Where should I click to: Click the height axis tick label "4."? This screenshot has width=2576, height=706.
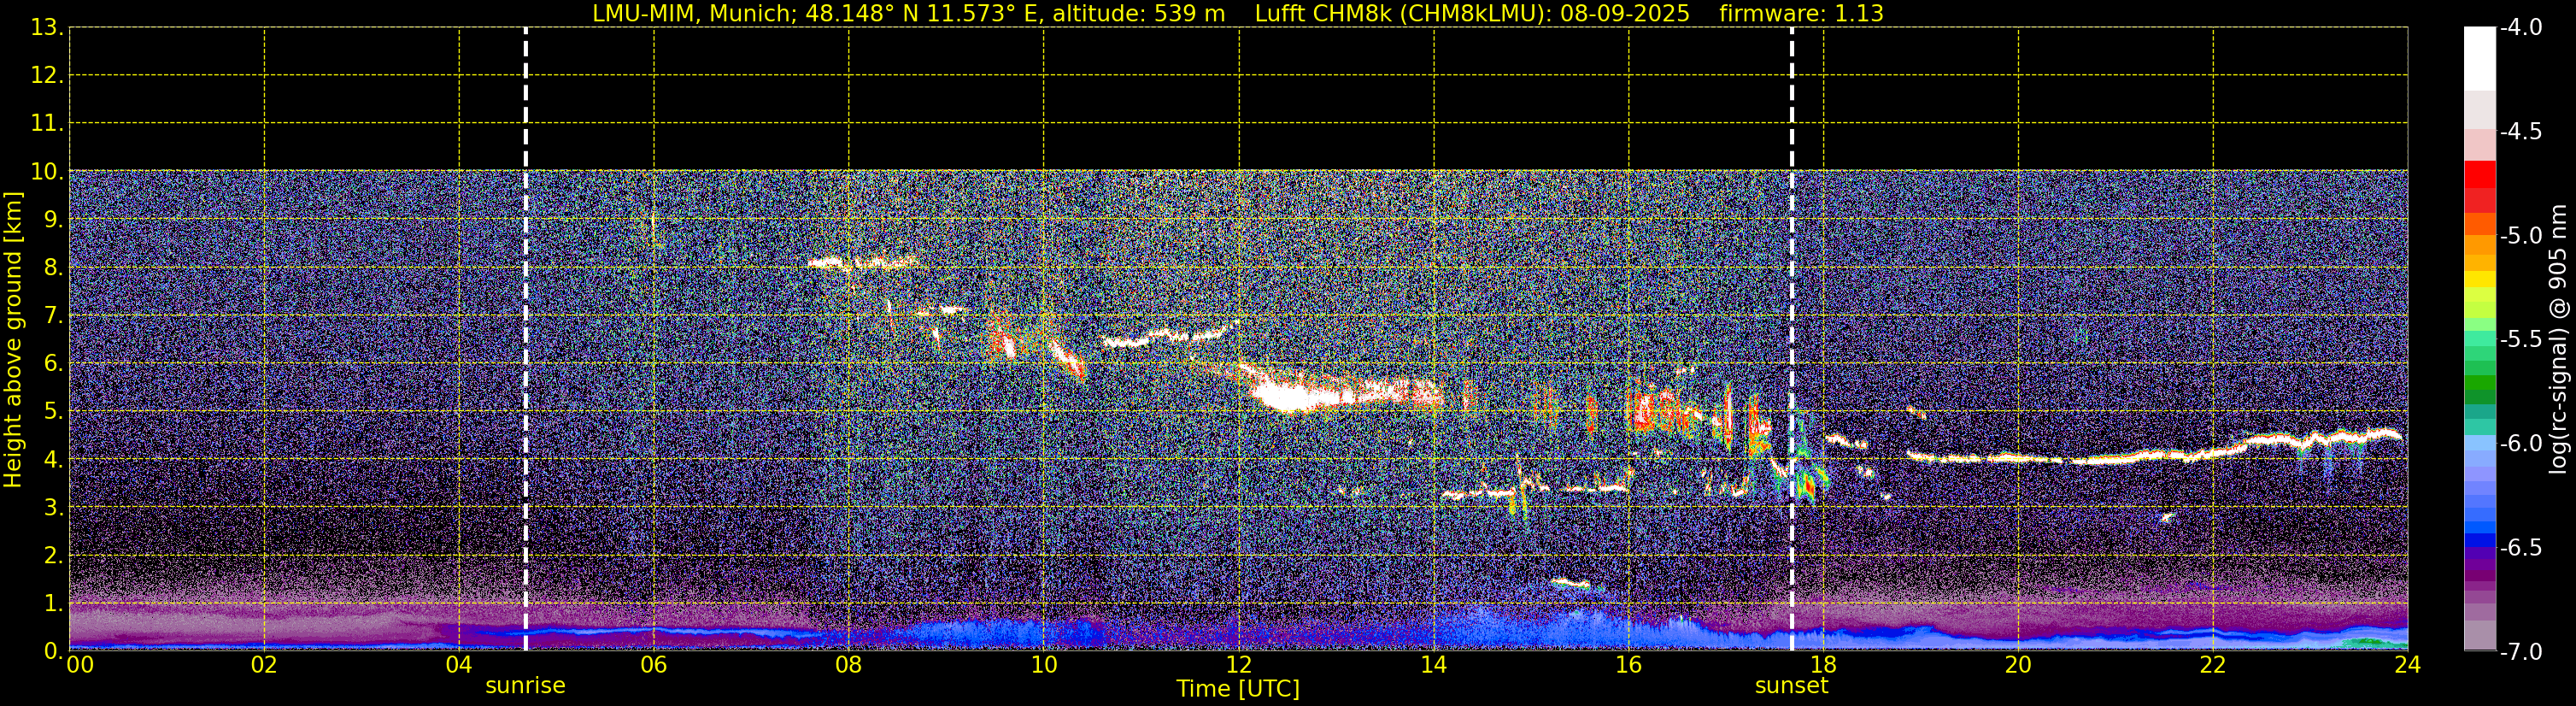coord(52,460)
